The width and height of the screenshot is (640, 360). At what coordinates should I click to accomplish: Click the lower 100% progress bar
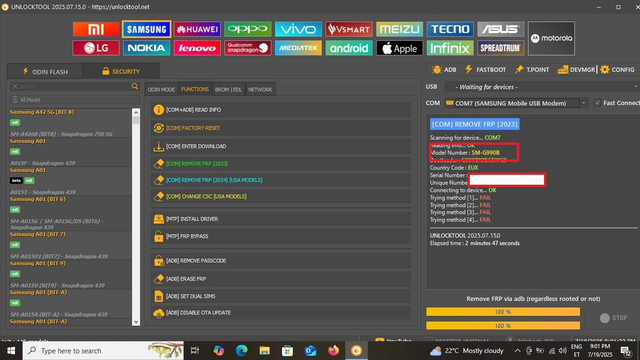pyautogui.click(x=503, y=326)
